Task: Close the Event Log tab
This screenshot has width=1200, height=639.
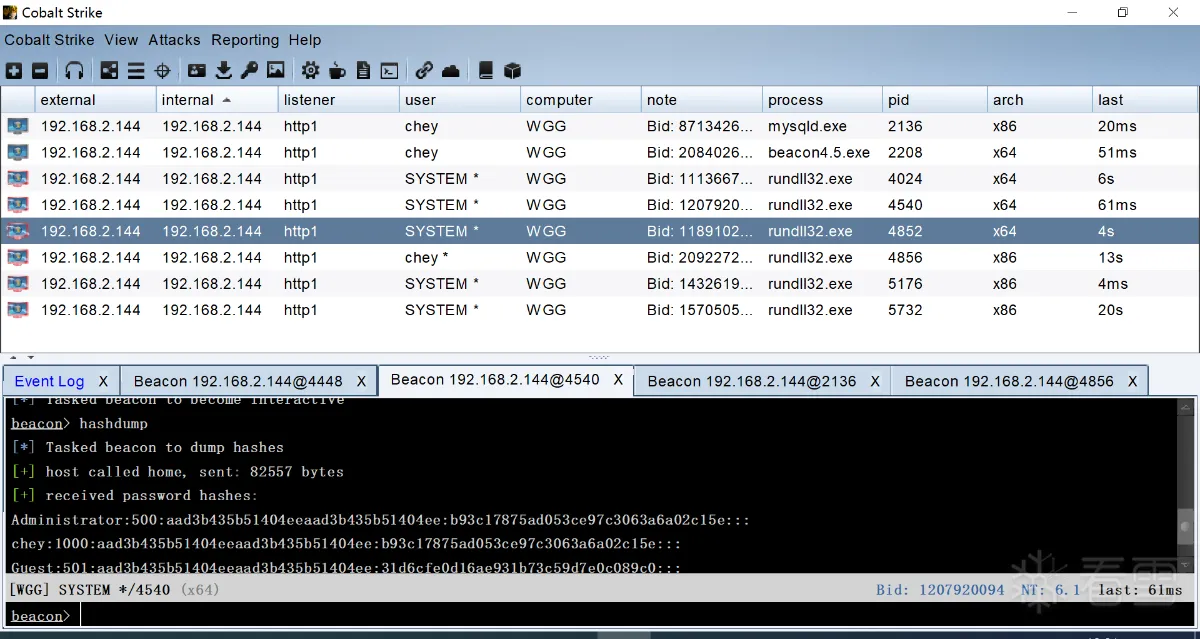Action: [x=103, y=381]
